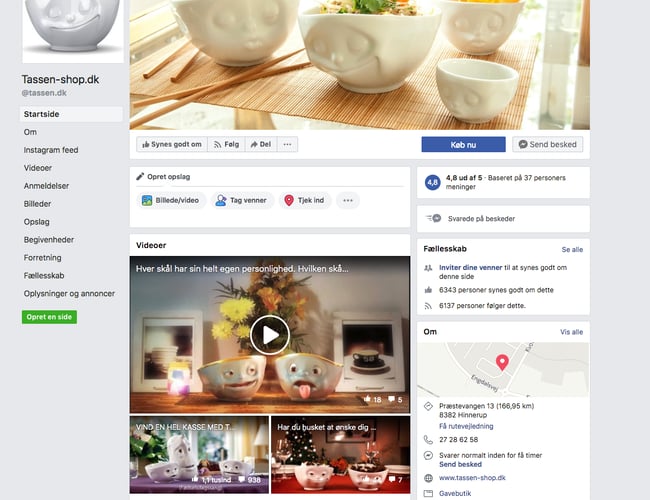The image size is (650, 500).
Task: Click the Synes godt om like button
Action: 172,144
